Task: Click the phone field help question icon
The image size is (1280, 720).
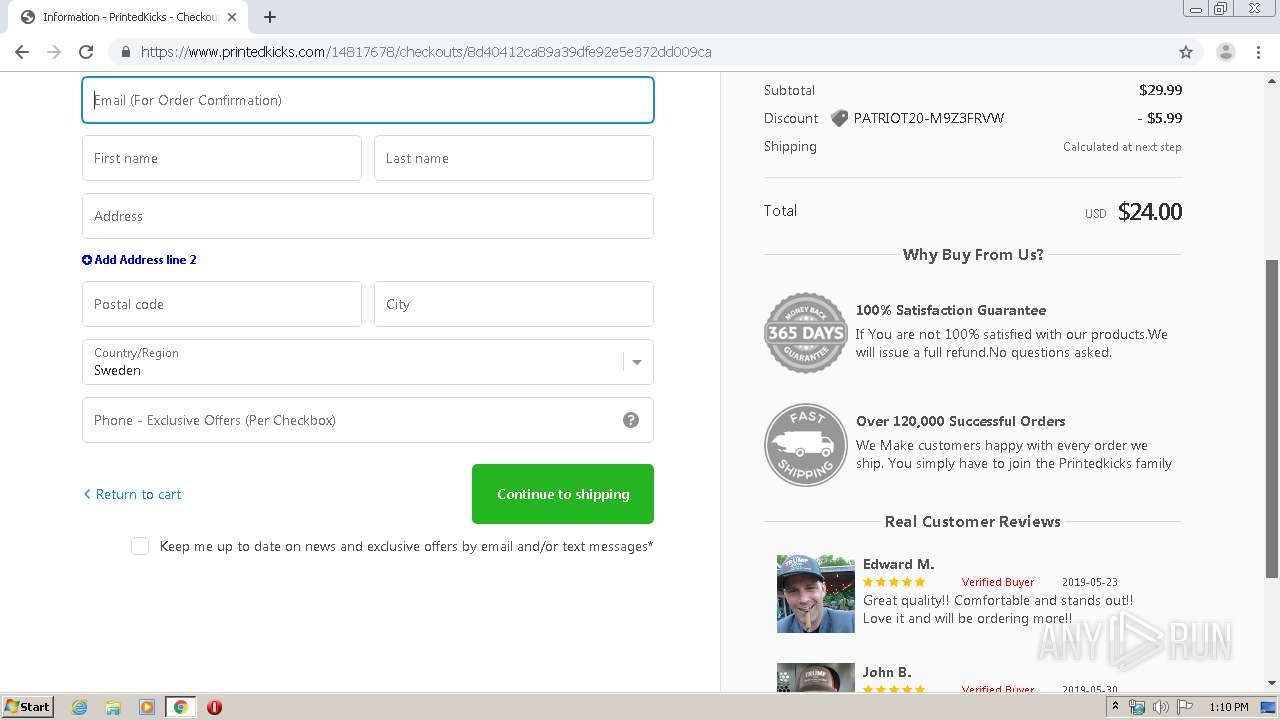Action: click(x=631, y=420)
